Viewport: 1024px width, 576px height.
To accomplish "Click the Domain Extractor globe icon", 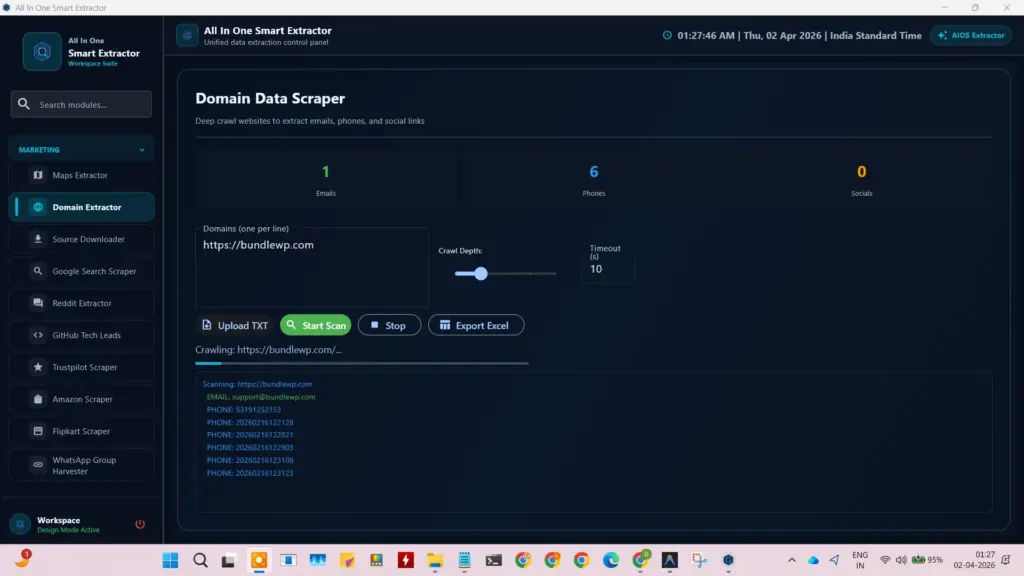I will [x=38, y=207].
